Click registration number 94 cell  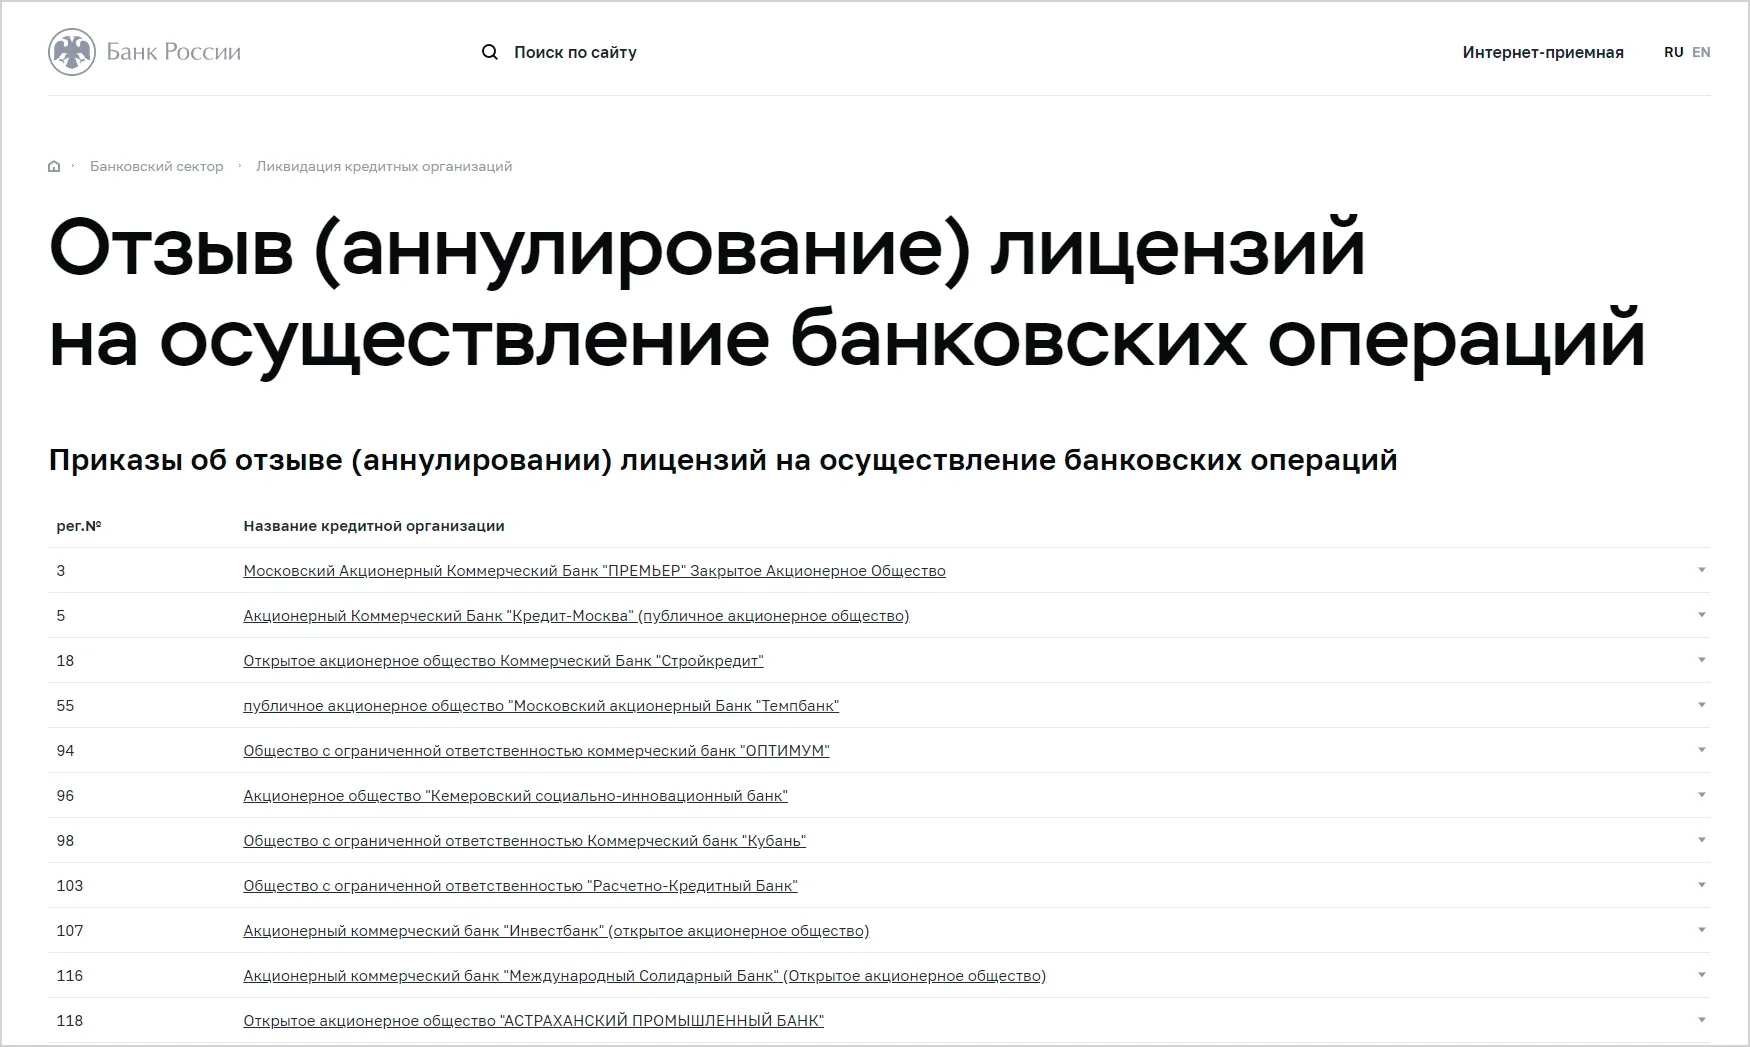(65, 751)
